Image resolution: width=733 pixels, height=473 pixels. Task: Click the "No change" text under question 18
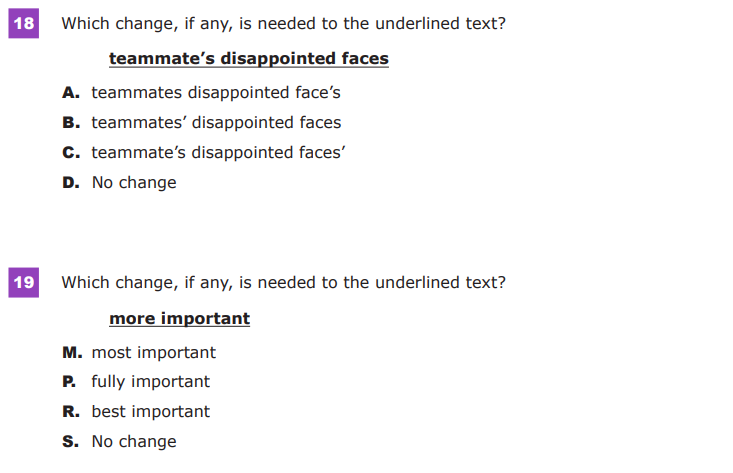coord(134,183)
